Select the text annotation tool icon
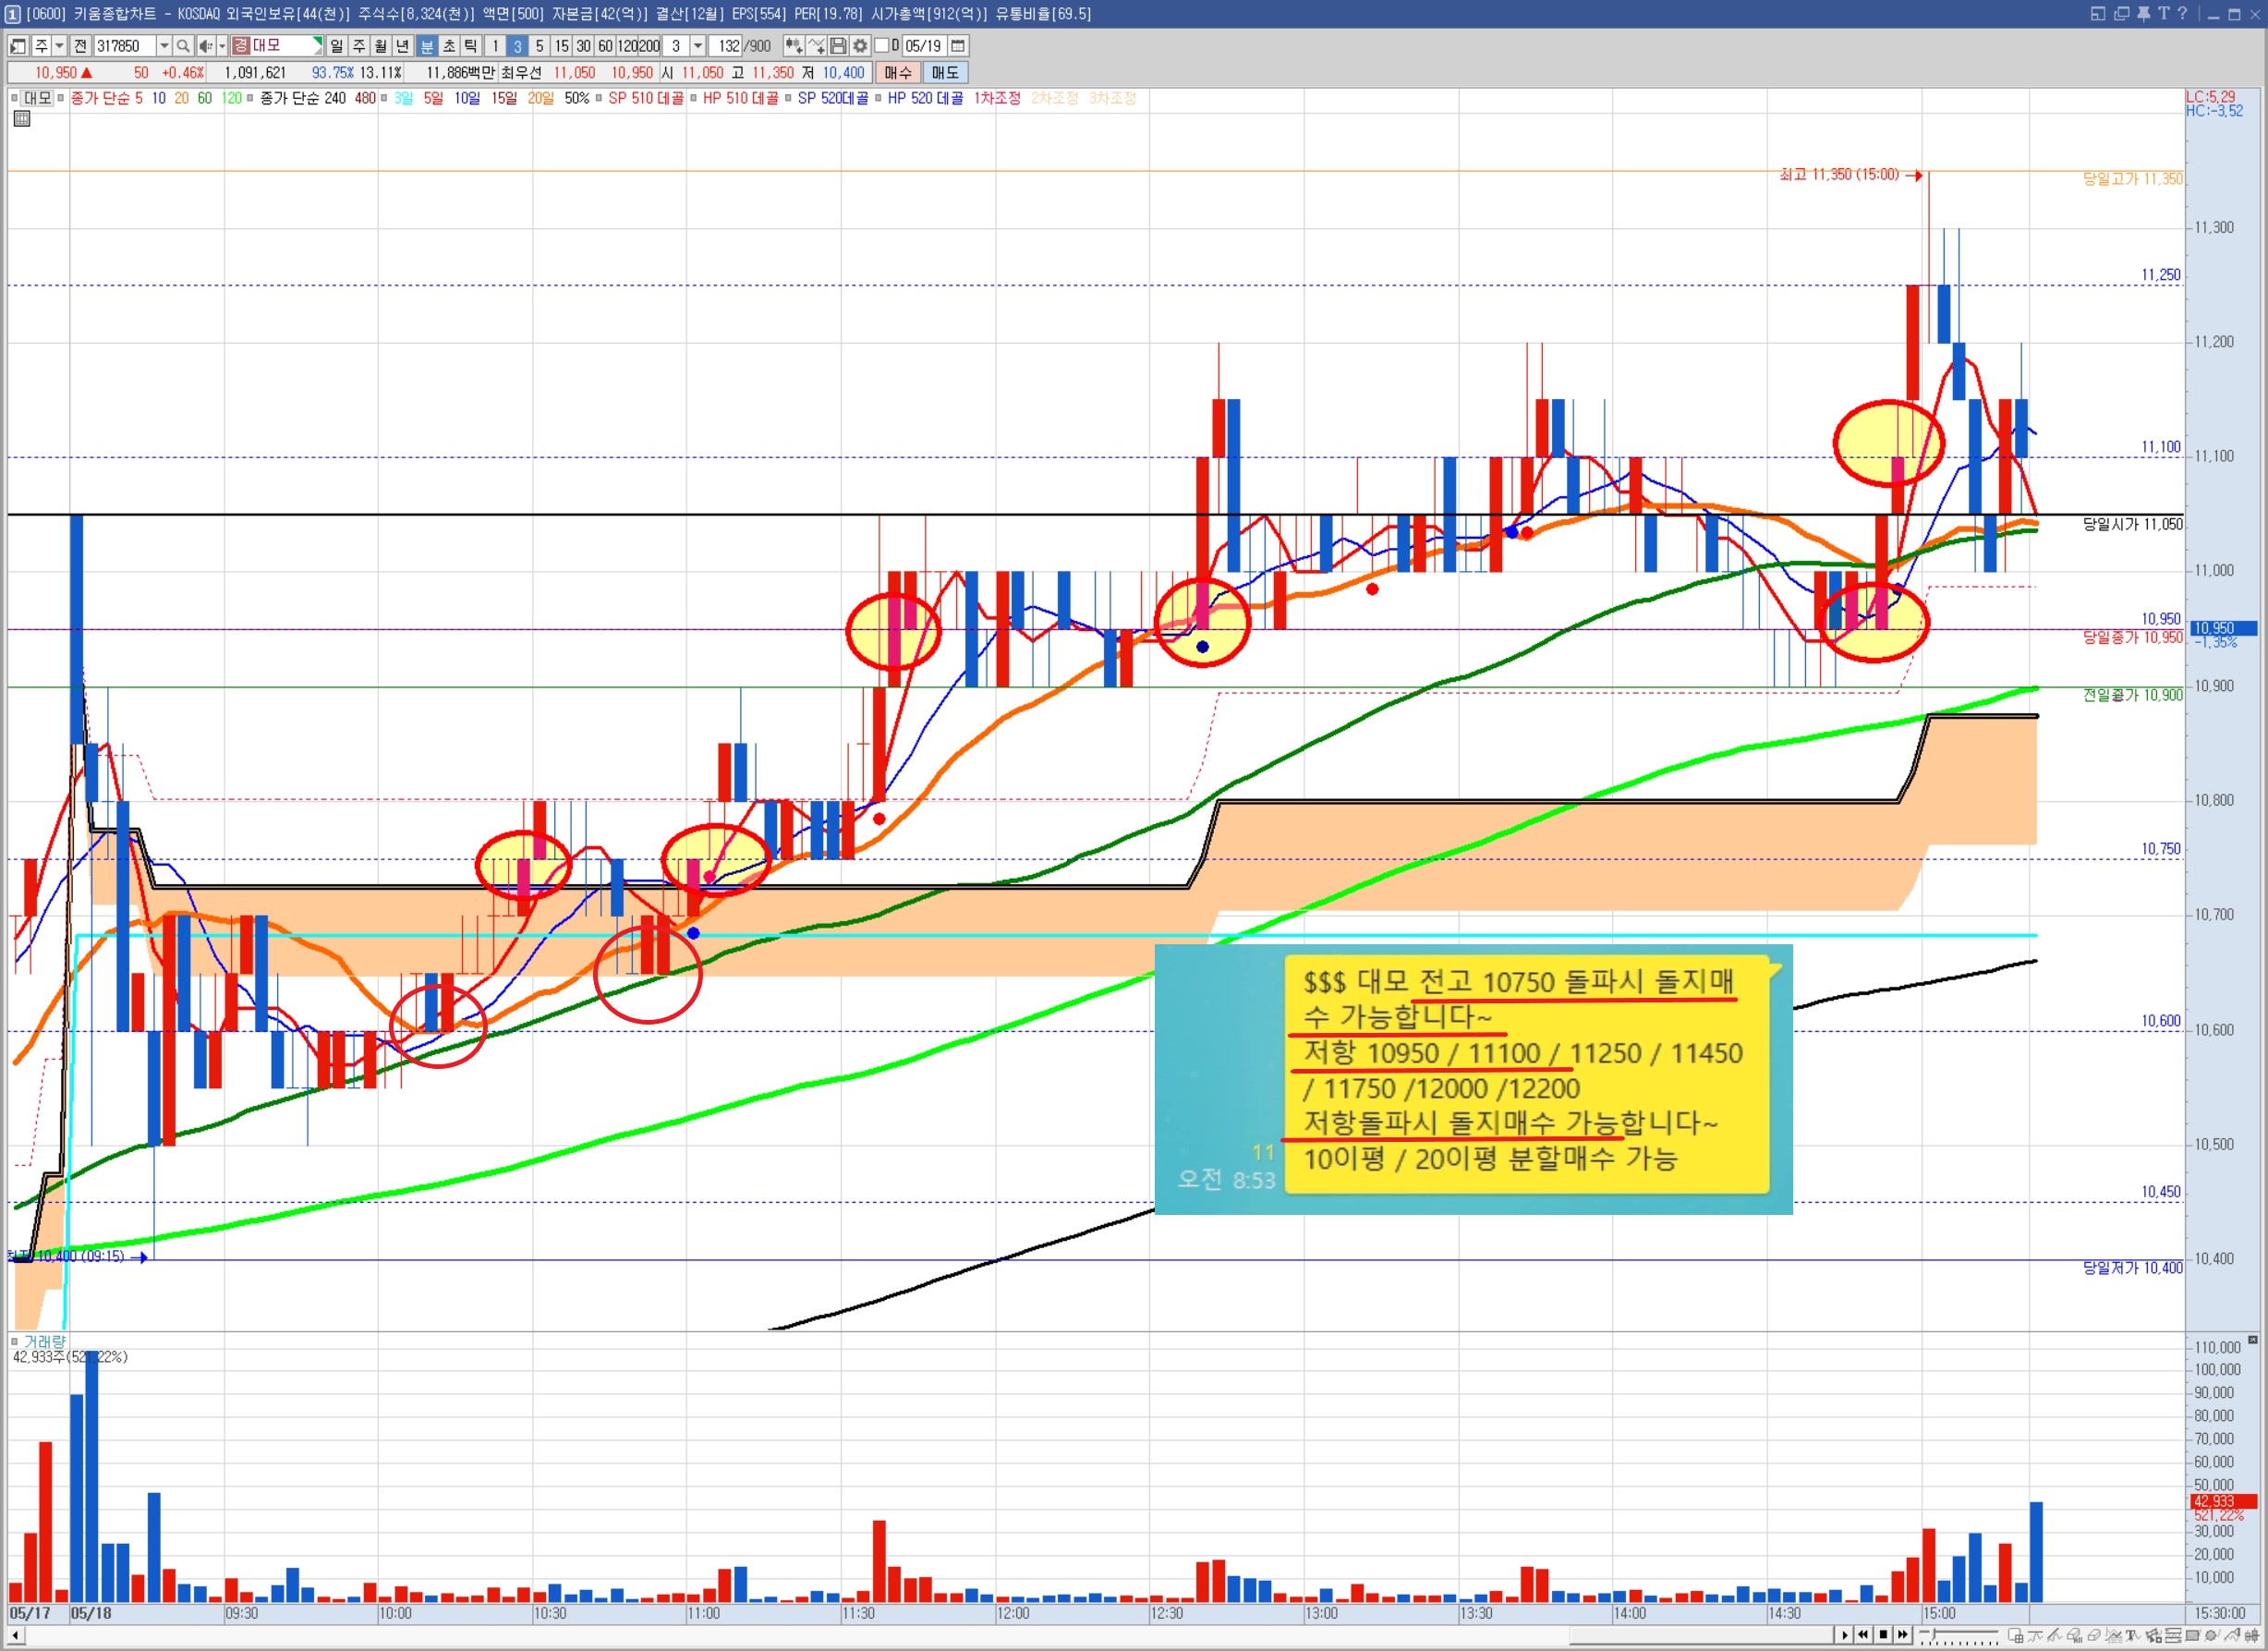 [x=2133, y=1636]
